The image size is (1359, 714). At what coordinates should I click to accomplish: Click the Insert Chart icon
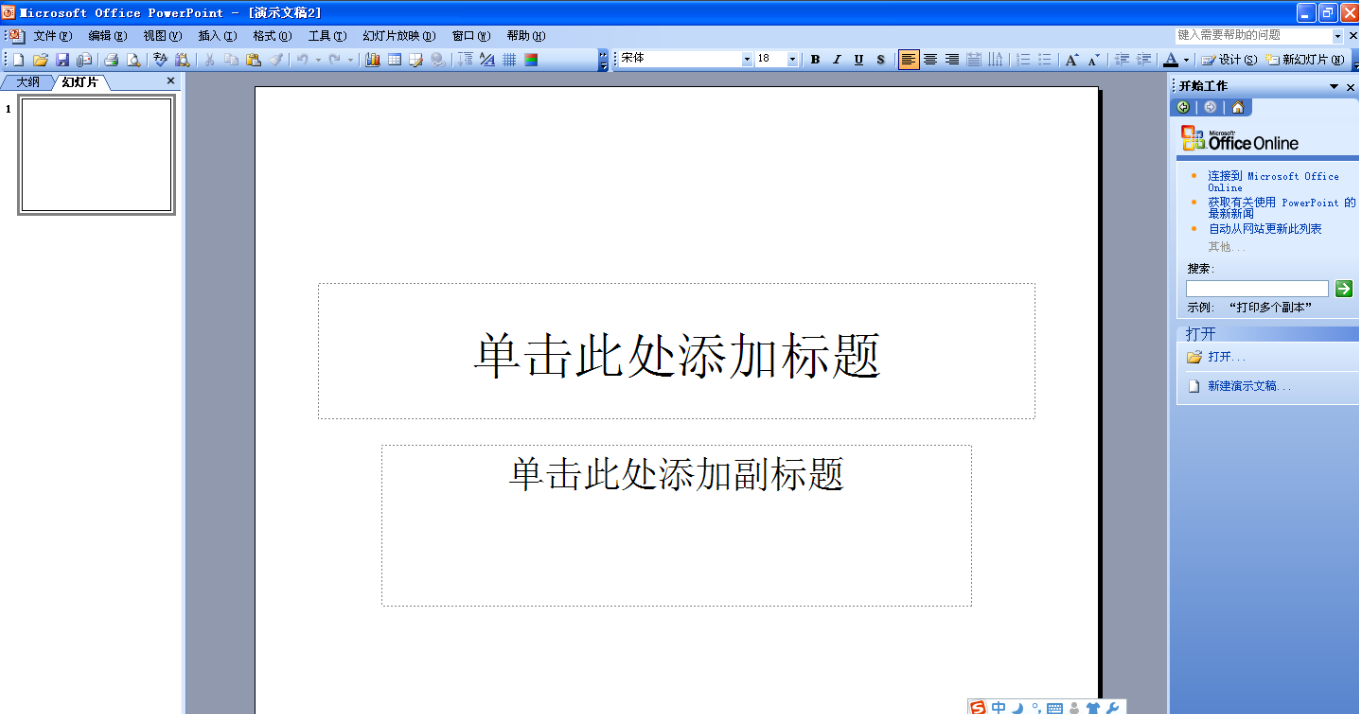(372, 60)
